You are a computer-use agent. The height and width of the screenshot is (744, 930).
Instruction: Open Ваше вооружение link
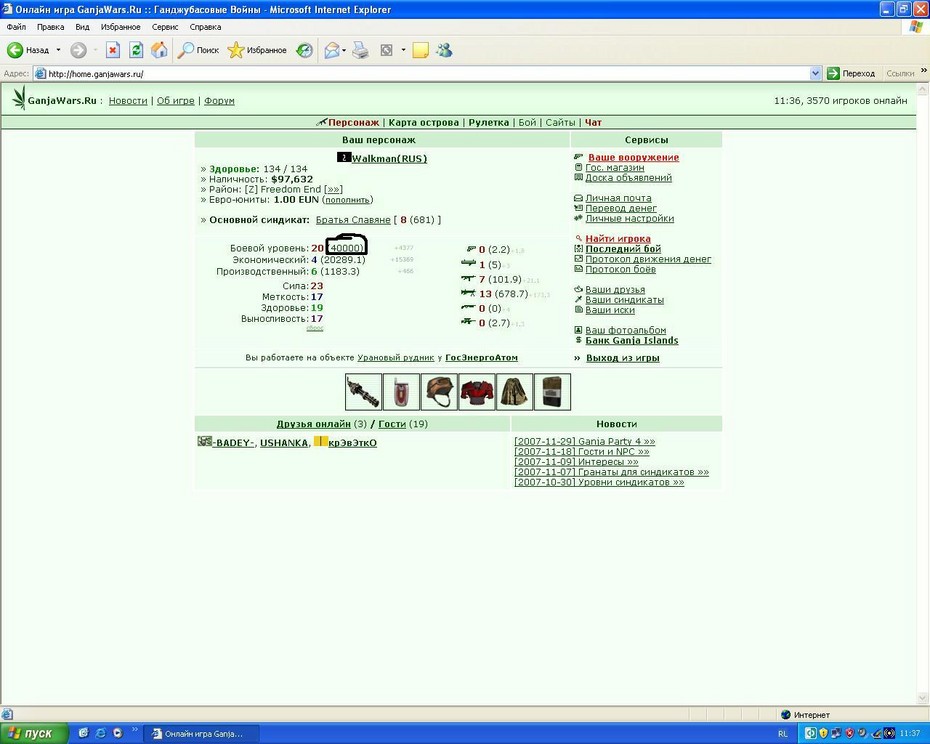pyautogui.click(x=633, y=157)
